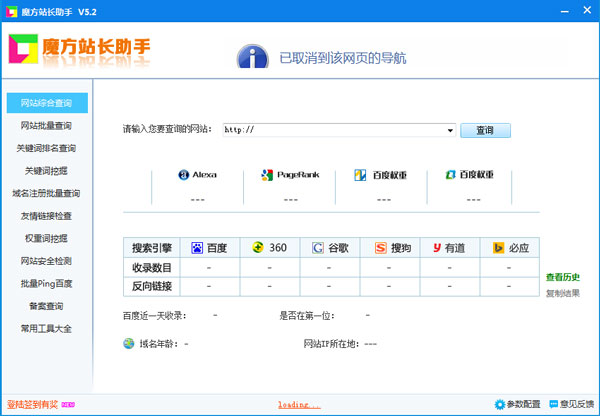600x416 pixels.
Task: Click the 百度近一天收录 label
Action: [155, 316]
